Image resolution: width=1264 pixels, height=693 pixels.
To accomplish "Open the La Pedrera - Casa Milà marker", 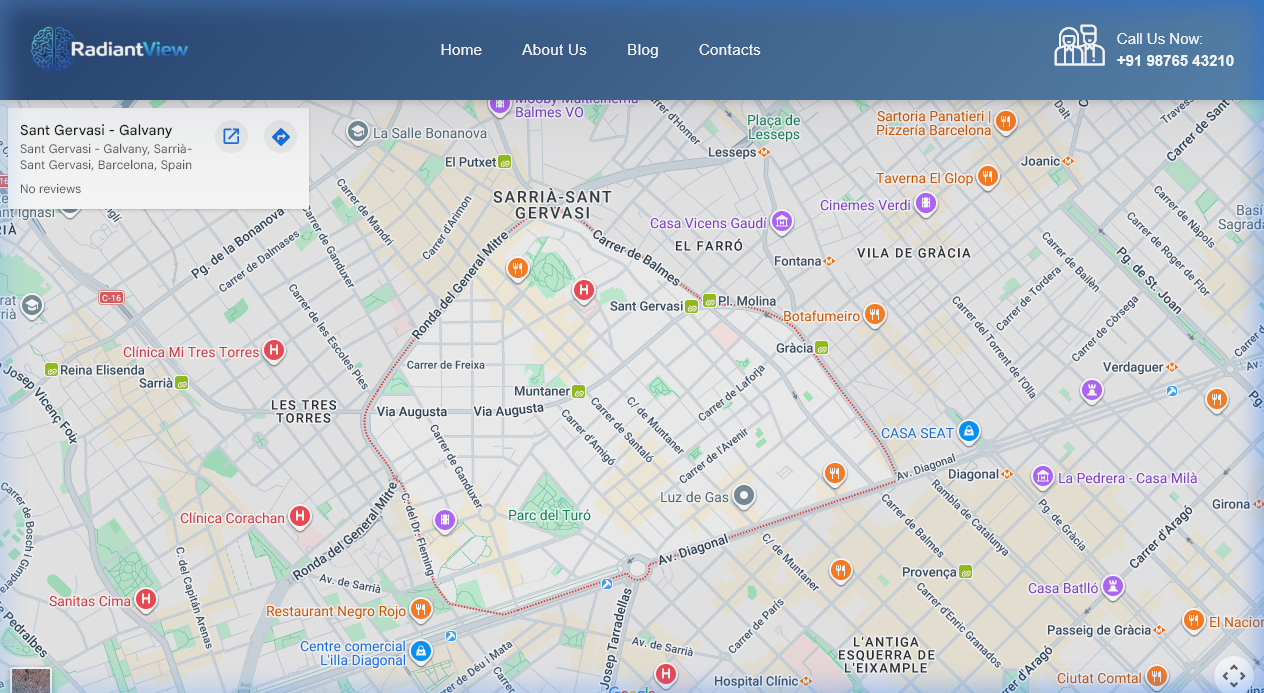I will [1043, 477].
